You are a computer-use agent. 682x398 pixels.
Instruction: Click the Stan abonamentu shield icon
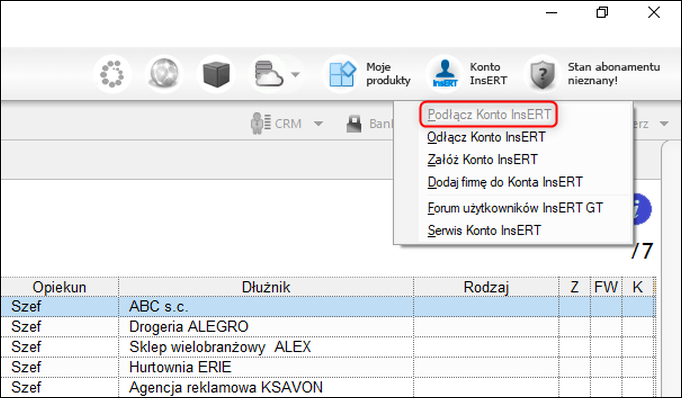(x=542, y=74)
